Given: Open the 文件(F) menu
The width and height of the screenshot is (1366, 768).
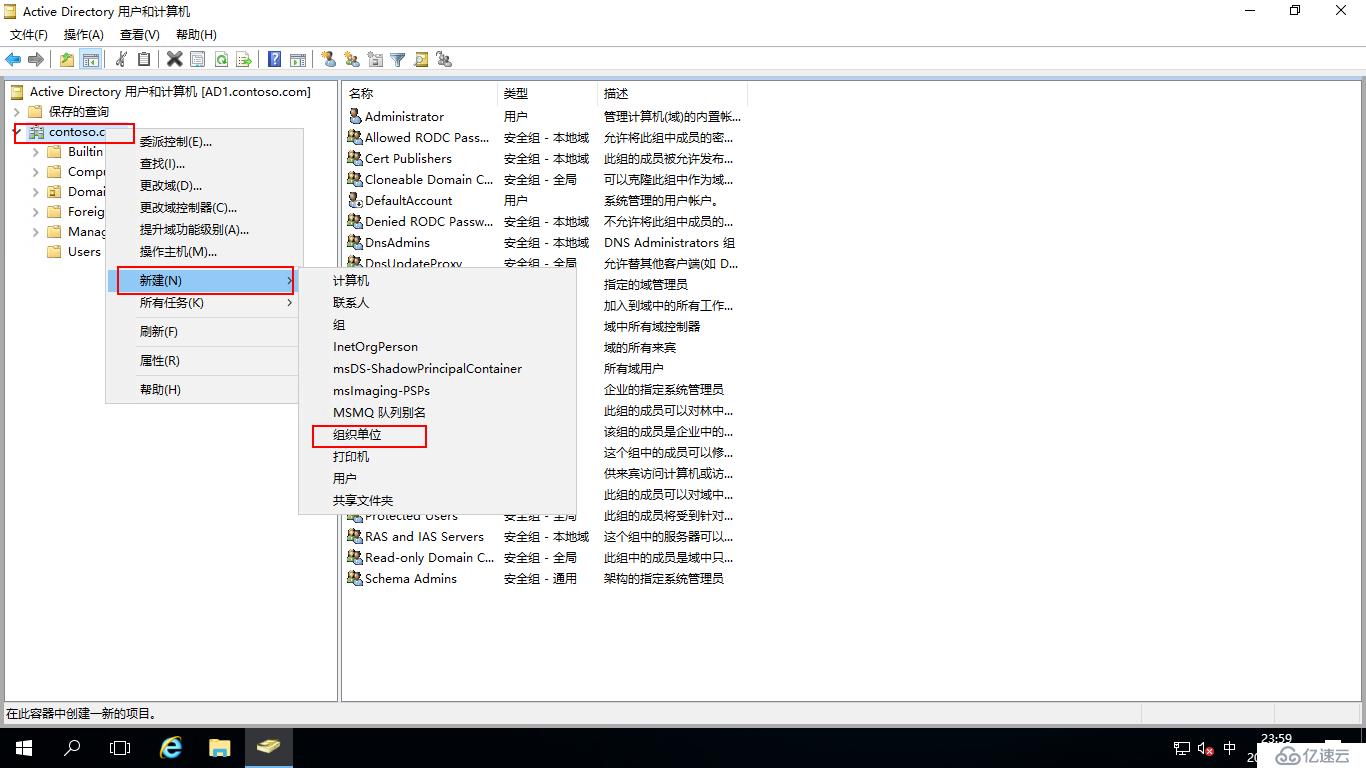Looking at the screenshot, I should tap(29, 35).
